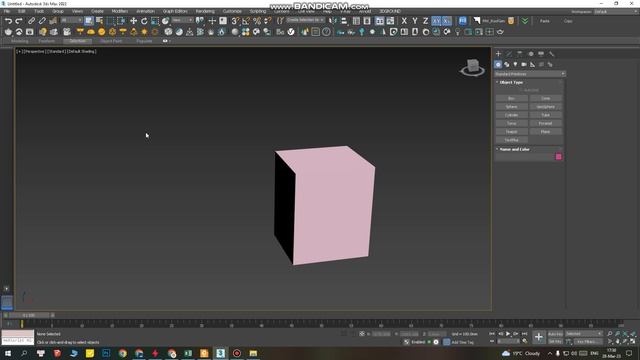Open the Graph Editors menu
This screenshot has width=640, height=360.
[175, 11]
